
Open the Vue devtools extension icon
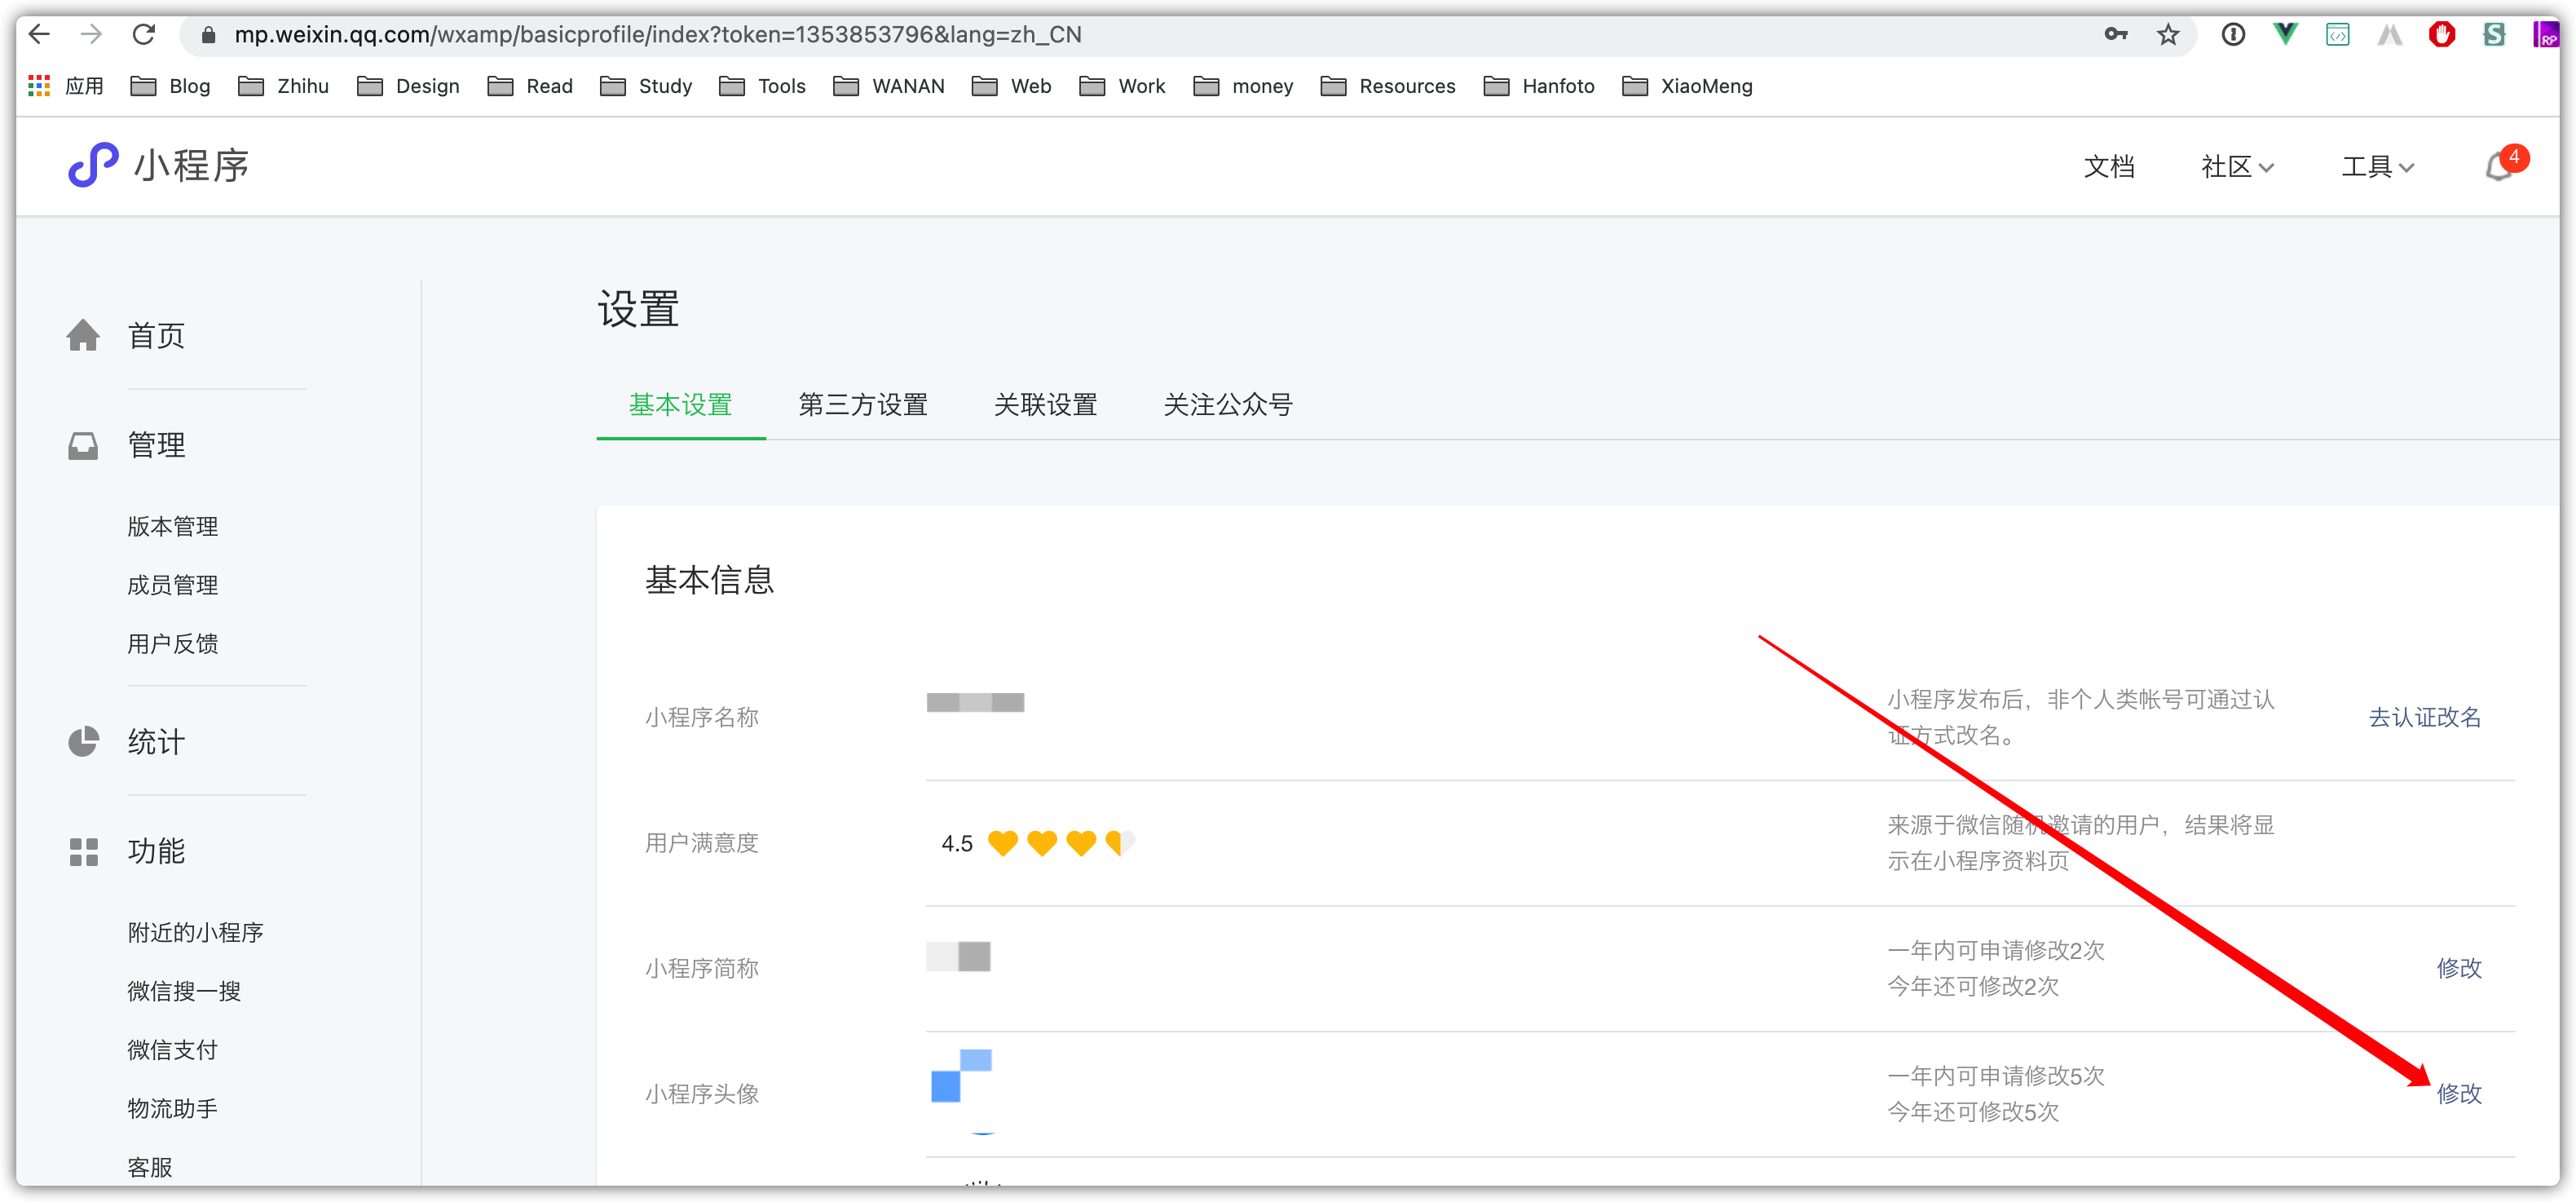2285,35
